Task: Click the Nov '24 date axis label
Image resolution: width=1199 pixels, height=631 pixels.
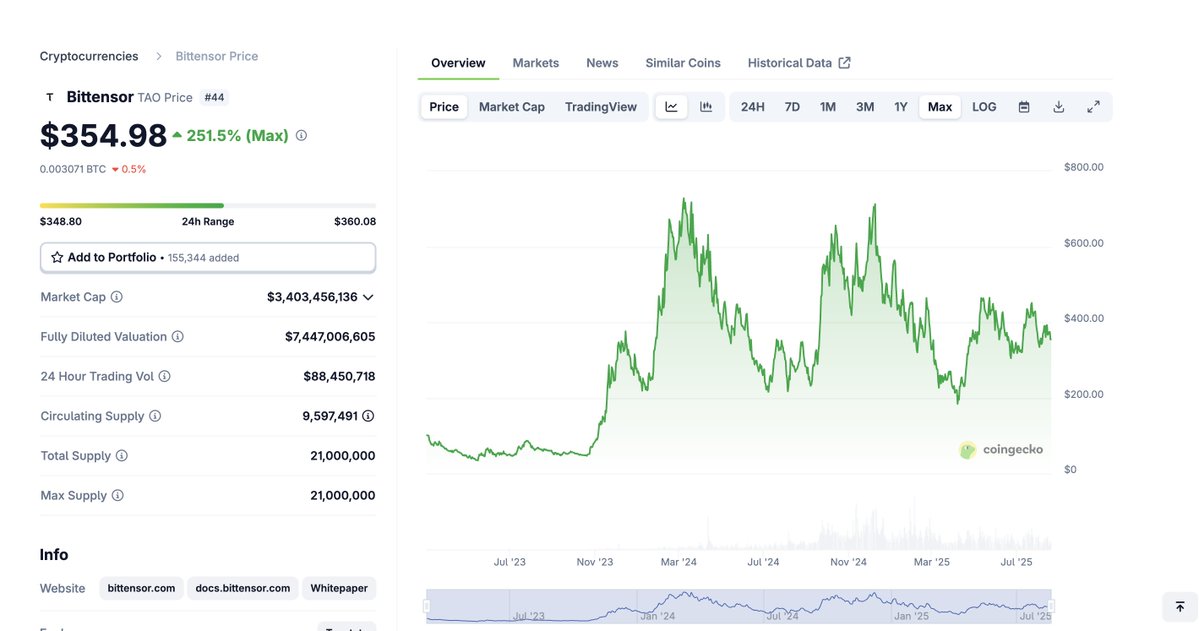Action: coord(848,561)
